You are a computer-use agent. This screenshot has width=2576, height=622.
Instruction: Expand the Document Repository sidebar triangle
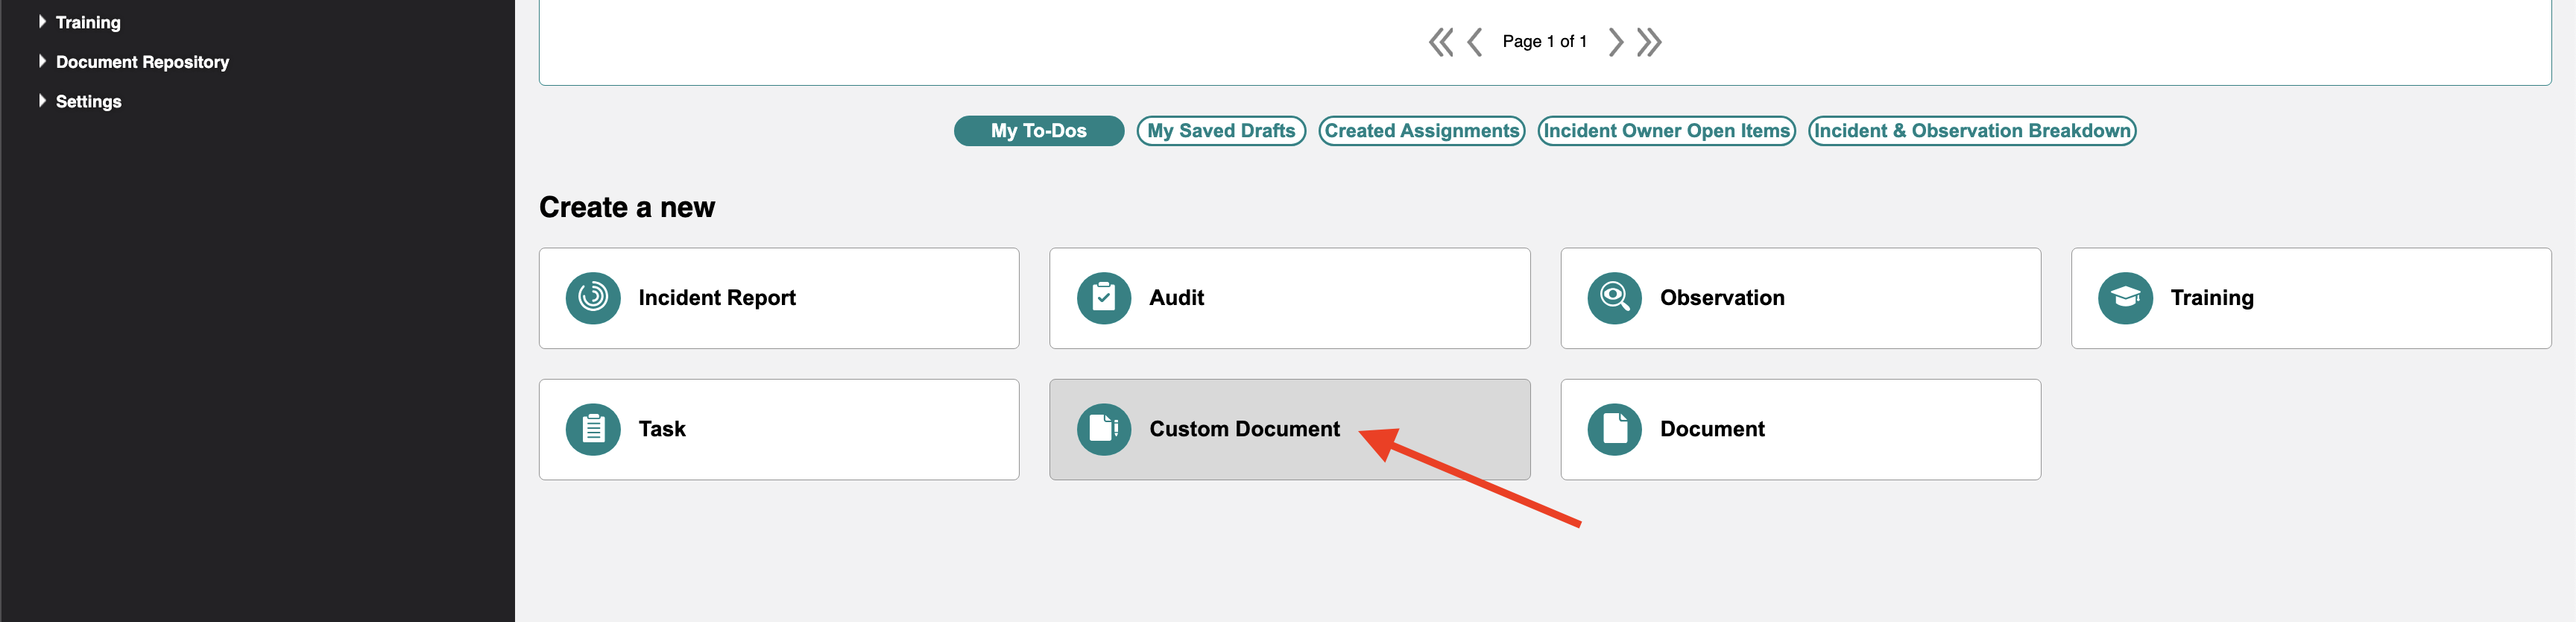click(x=42, y=61)
